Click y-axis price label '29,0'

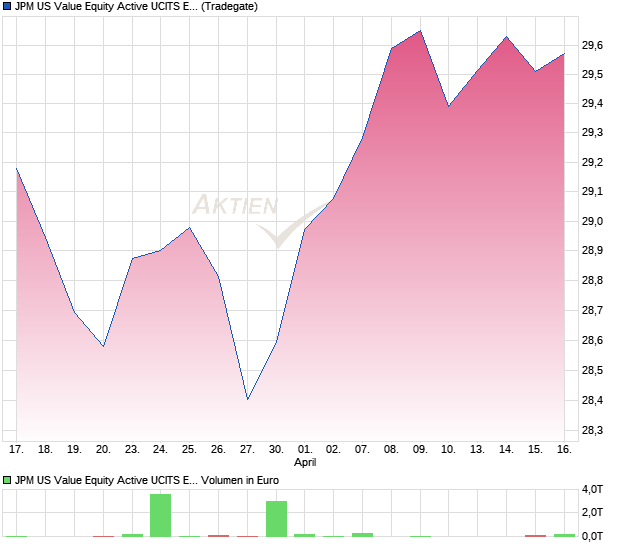click(x=592, y=221)
